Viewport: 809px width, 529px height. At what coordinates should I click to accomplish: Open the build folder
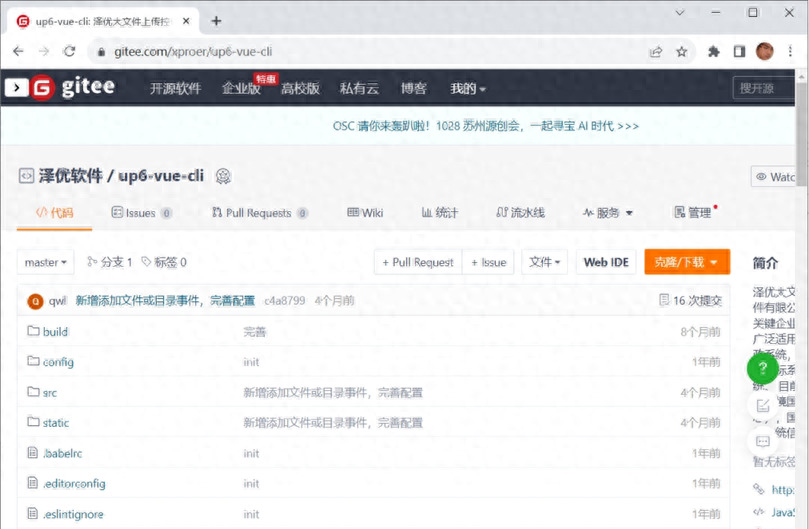point(55,331)
